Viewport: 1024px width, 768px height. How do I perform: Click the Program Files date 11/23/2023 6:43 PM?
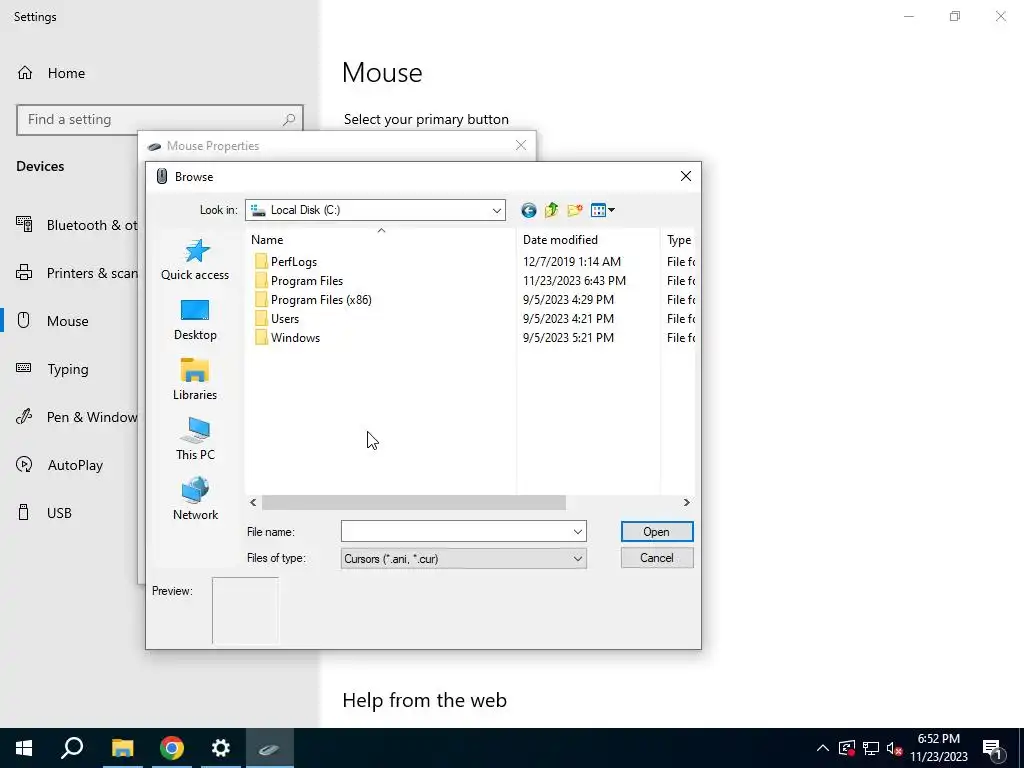click(x=574, y=281)
